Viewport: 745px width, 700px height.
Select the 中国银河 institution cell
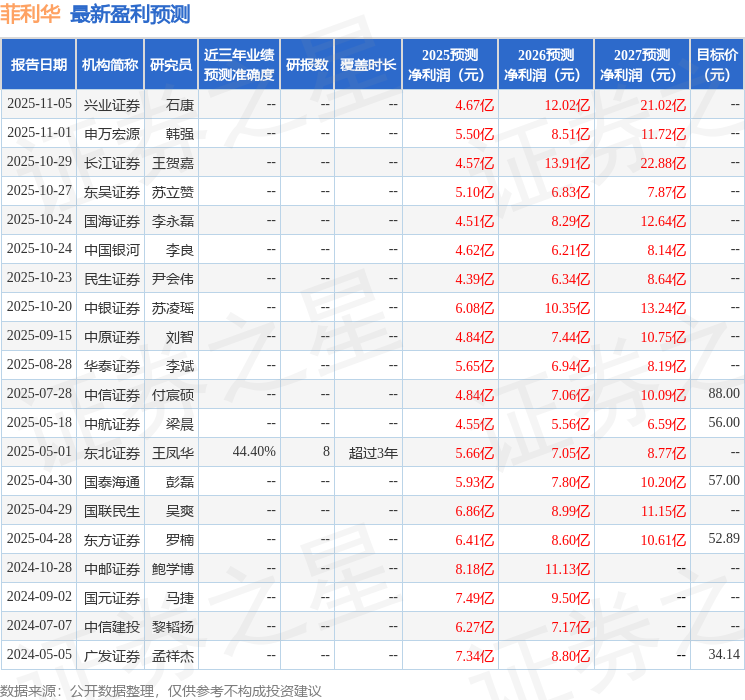(112, 249)
